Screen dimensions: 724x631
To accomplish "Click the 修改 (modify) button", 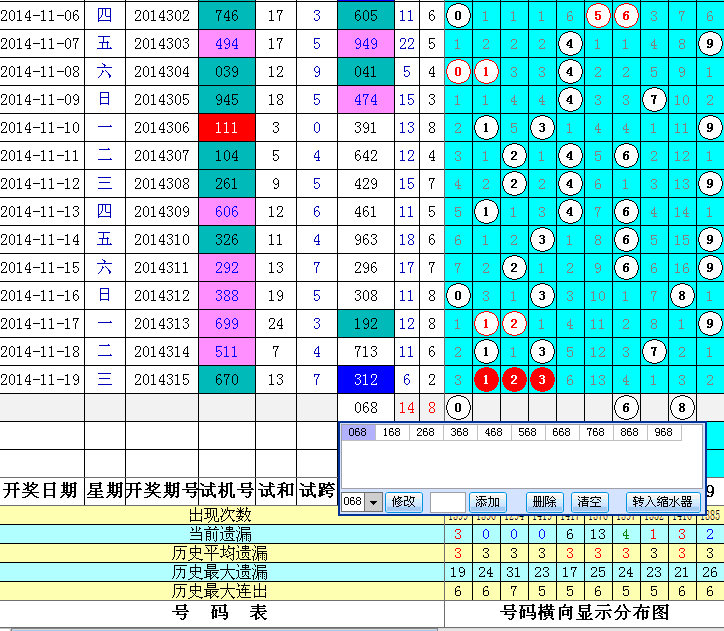I will click(x=402, y=502).
